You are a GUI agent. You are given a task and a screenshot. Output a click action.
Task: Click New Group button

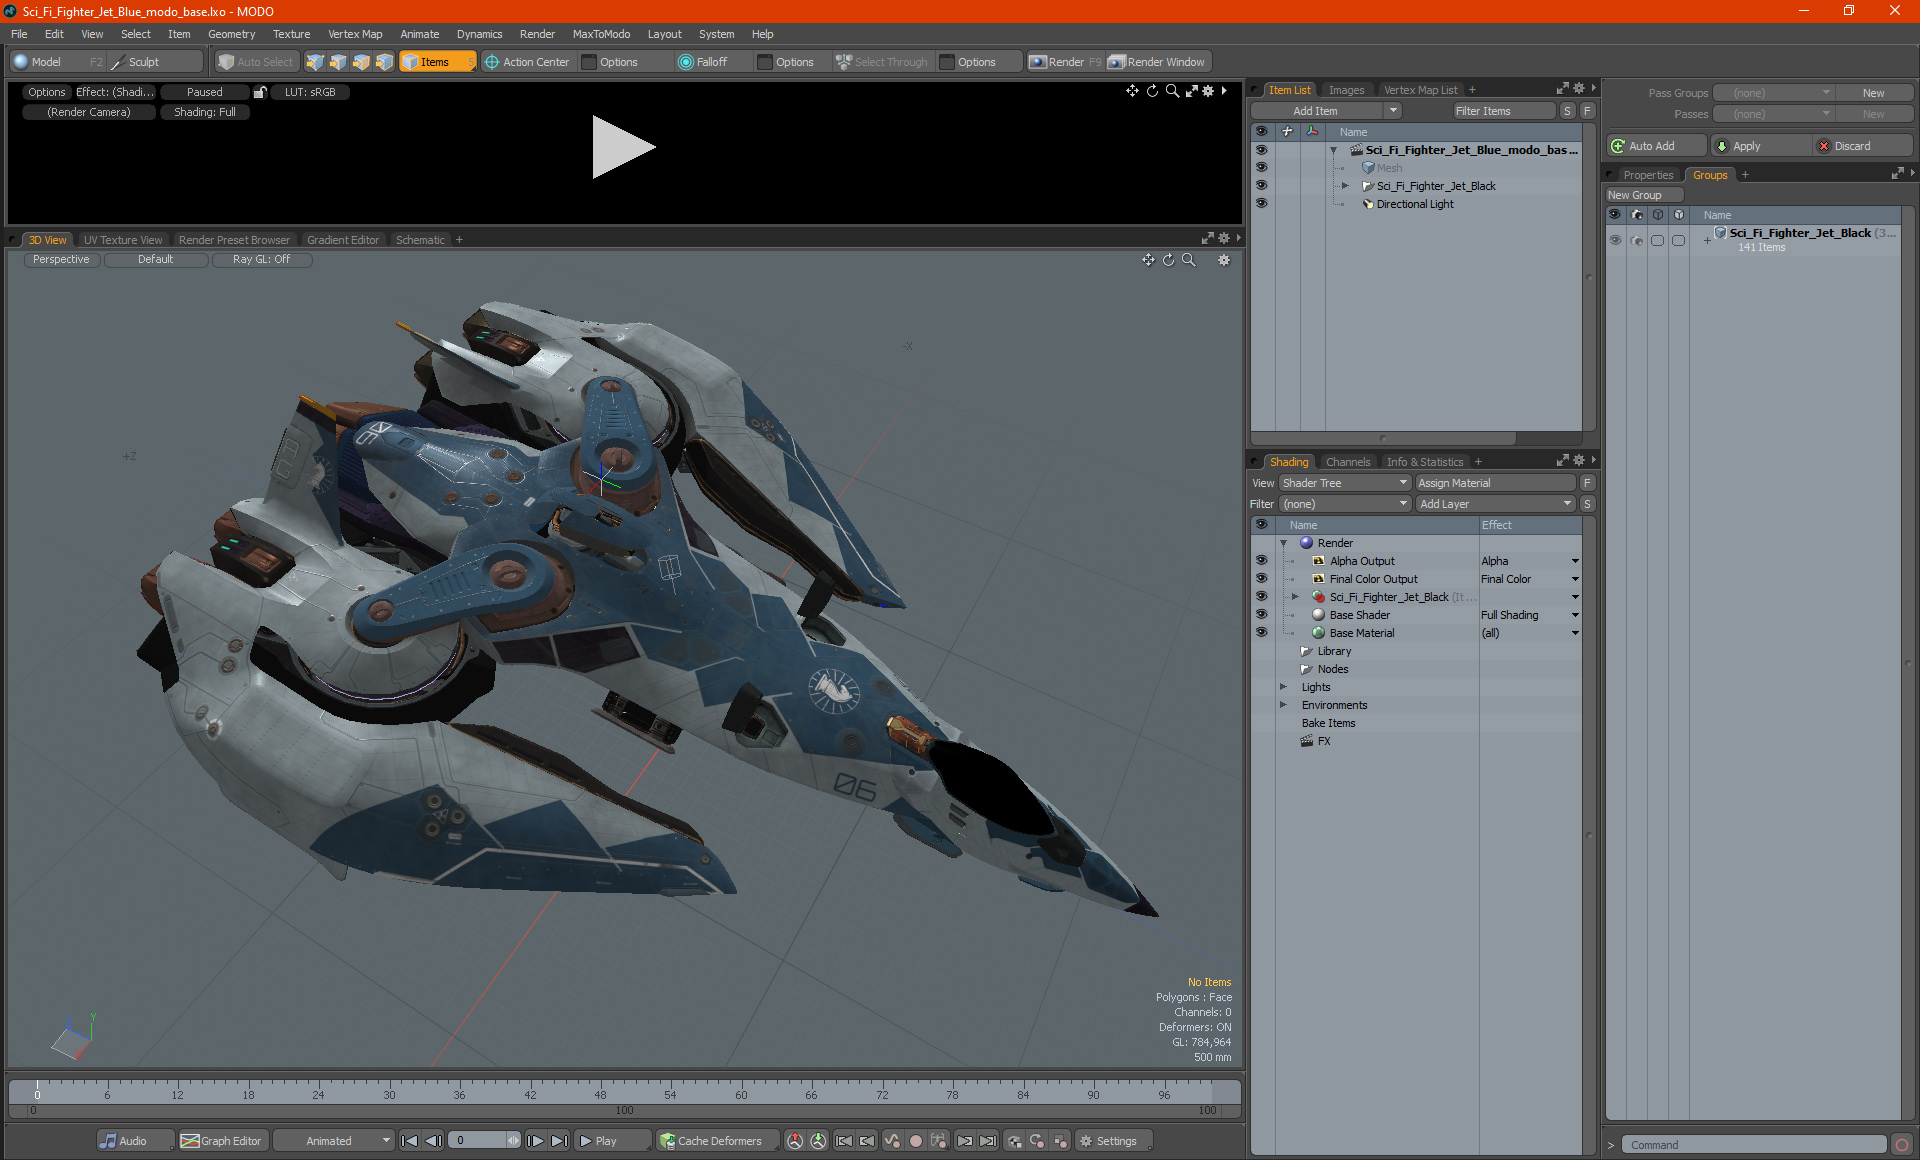pyautogui.click(x=1643, y=195)
